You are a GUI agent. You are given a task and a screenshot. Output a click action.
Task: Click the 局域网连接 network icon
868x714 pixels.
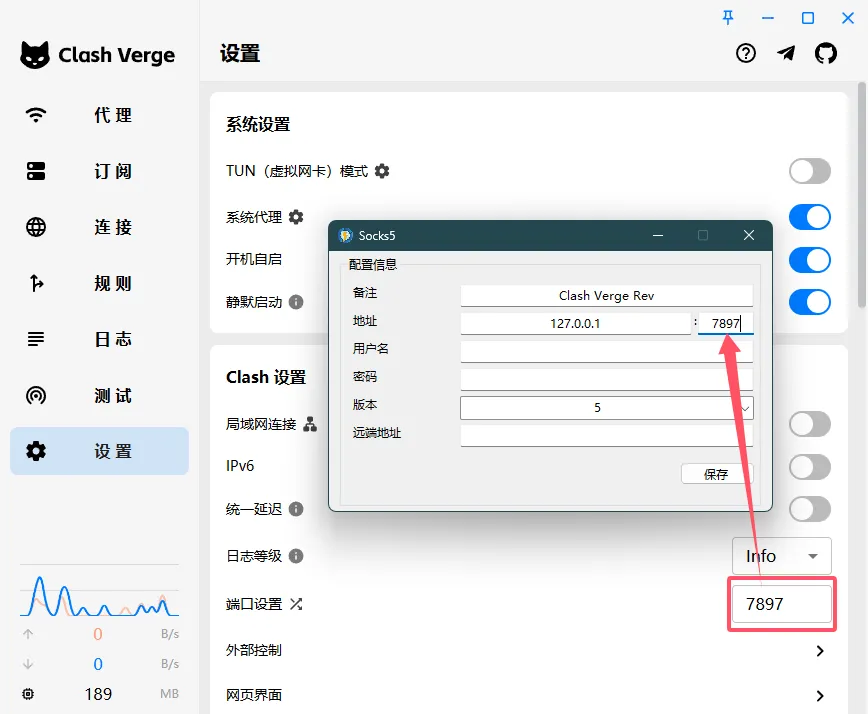(x=310, y=424)
